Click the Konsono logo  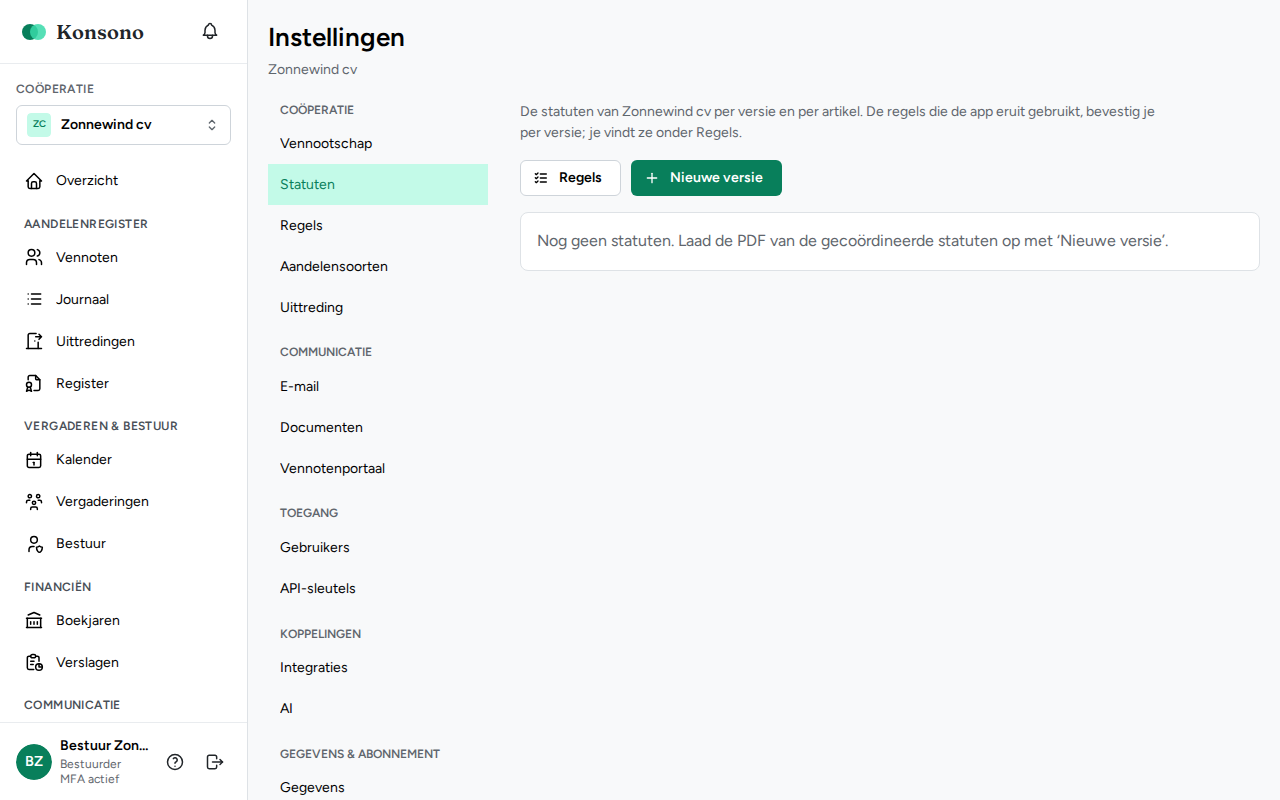(83, 32)
